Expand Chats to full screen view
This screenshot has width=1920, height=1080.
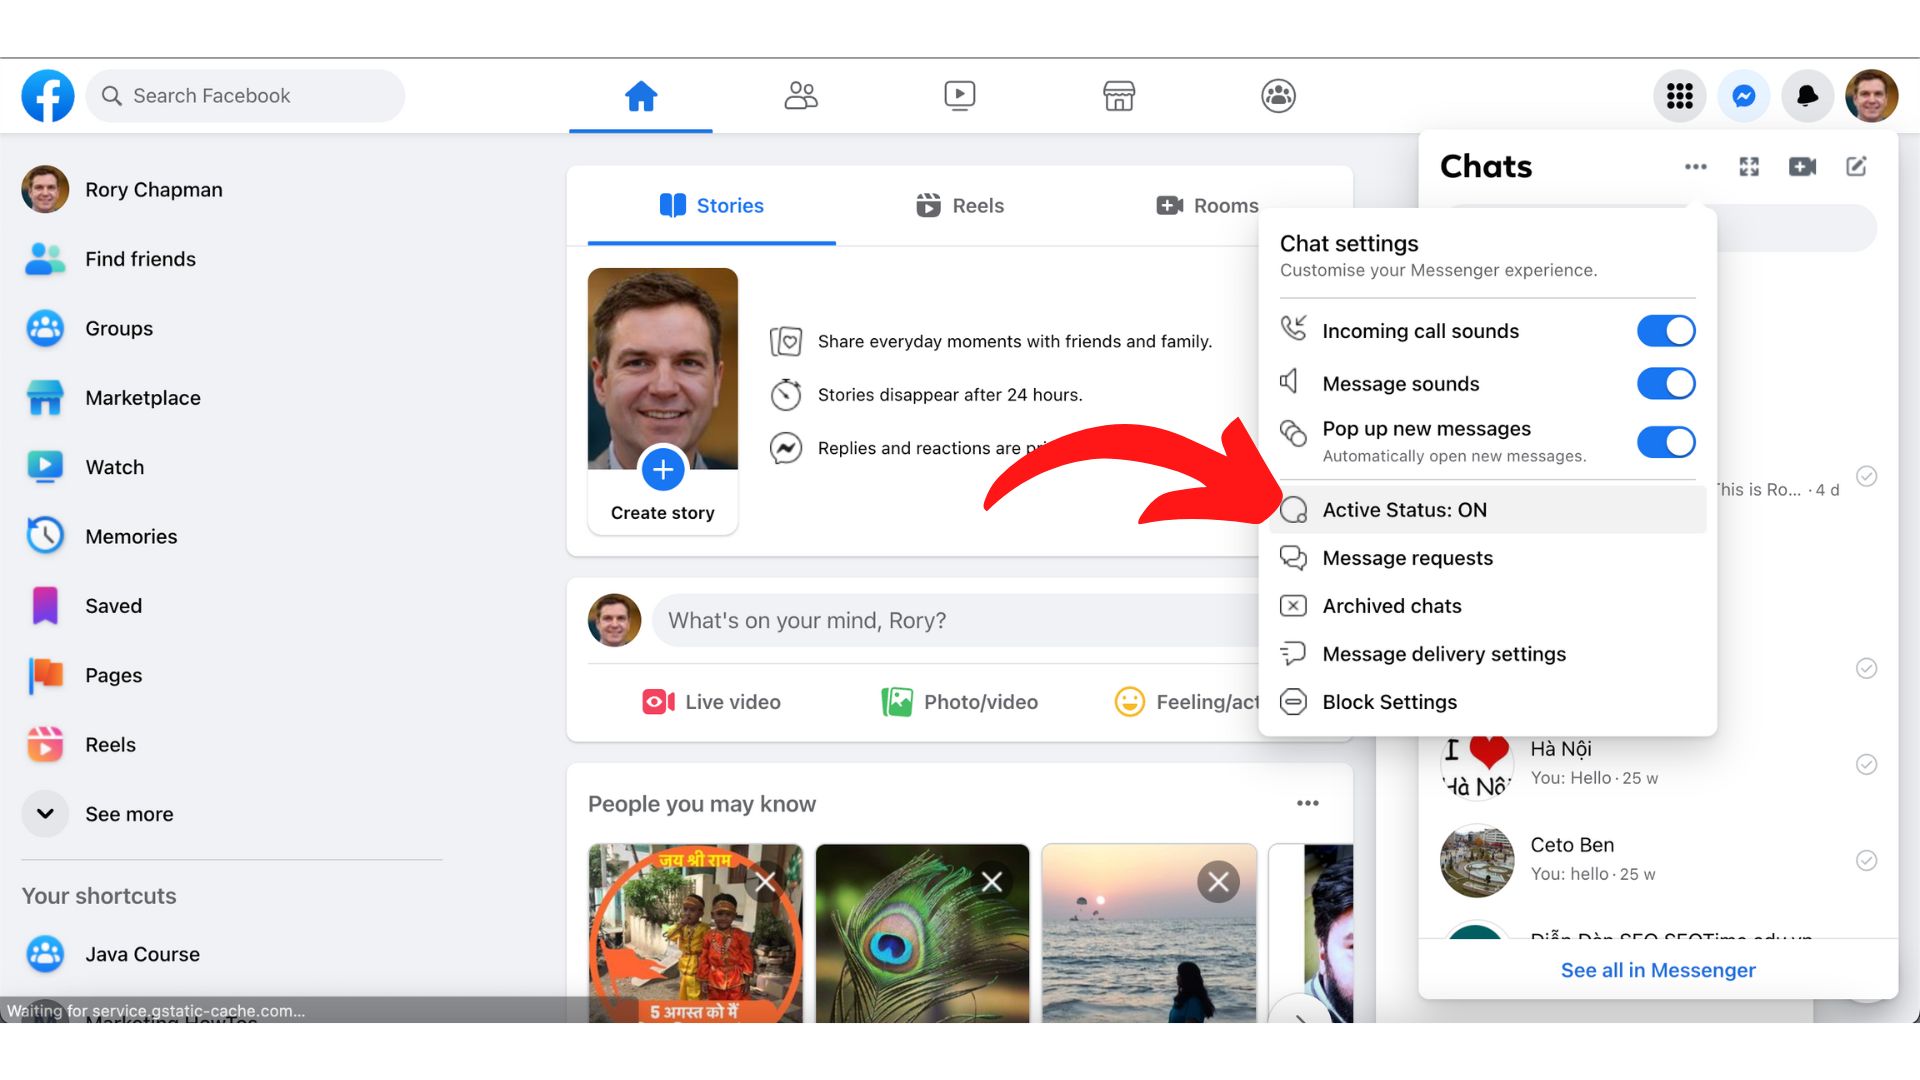(1749, 166)
